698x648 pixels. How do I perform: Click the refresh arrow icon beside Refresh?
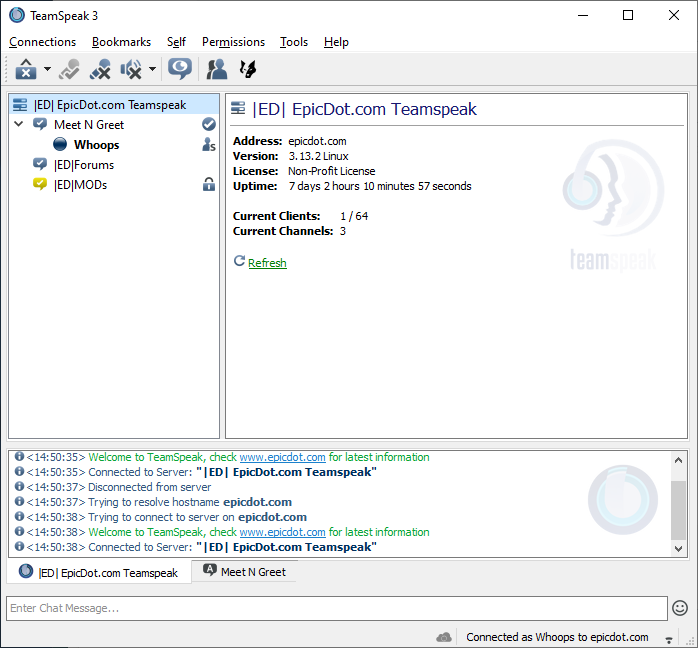click(239, 261)
